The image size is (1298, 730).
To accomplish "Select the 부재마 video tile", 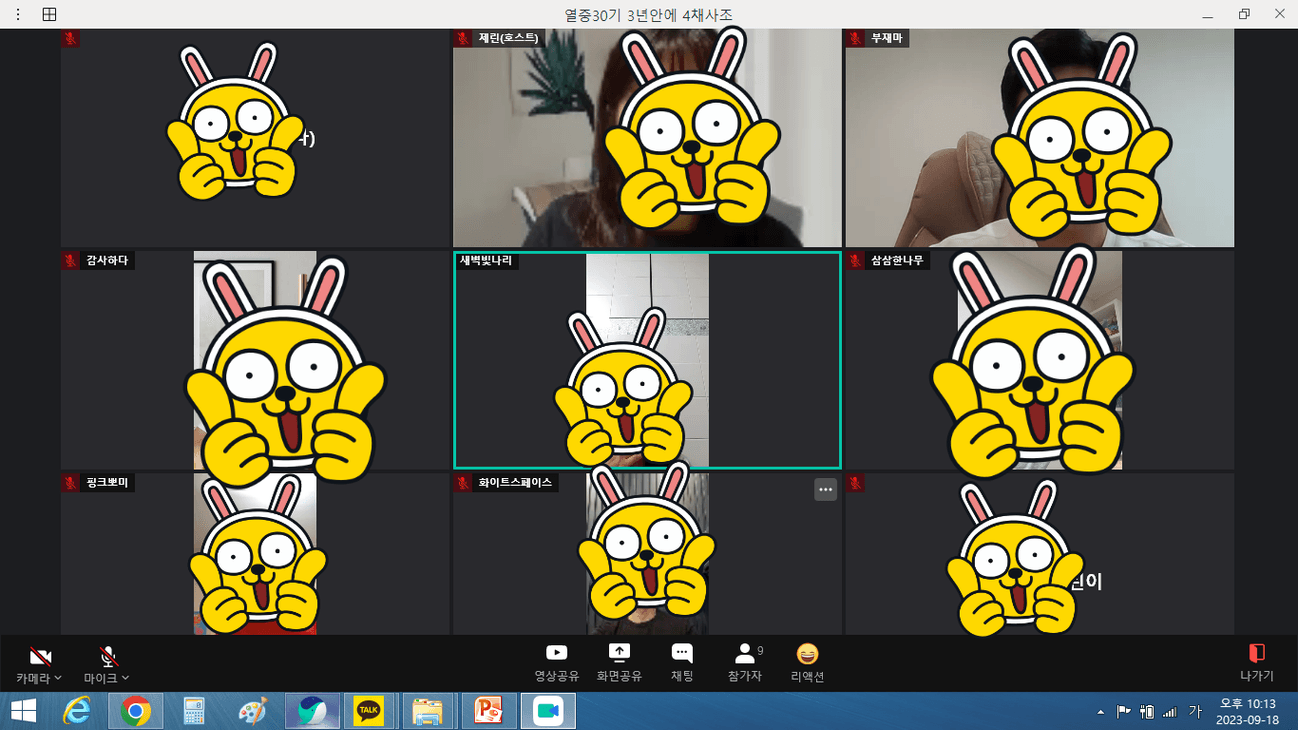I will 1039,138.
